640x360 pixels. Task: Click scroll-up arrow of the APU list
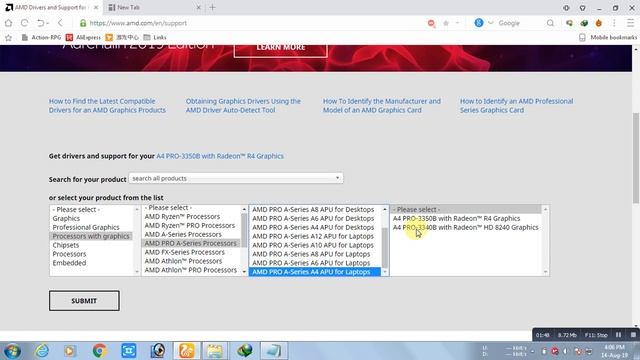(384, 209)
